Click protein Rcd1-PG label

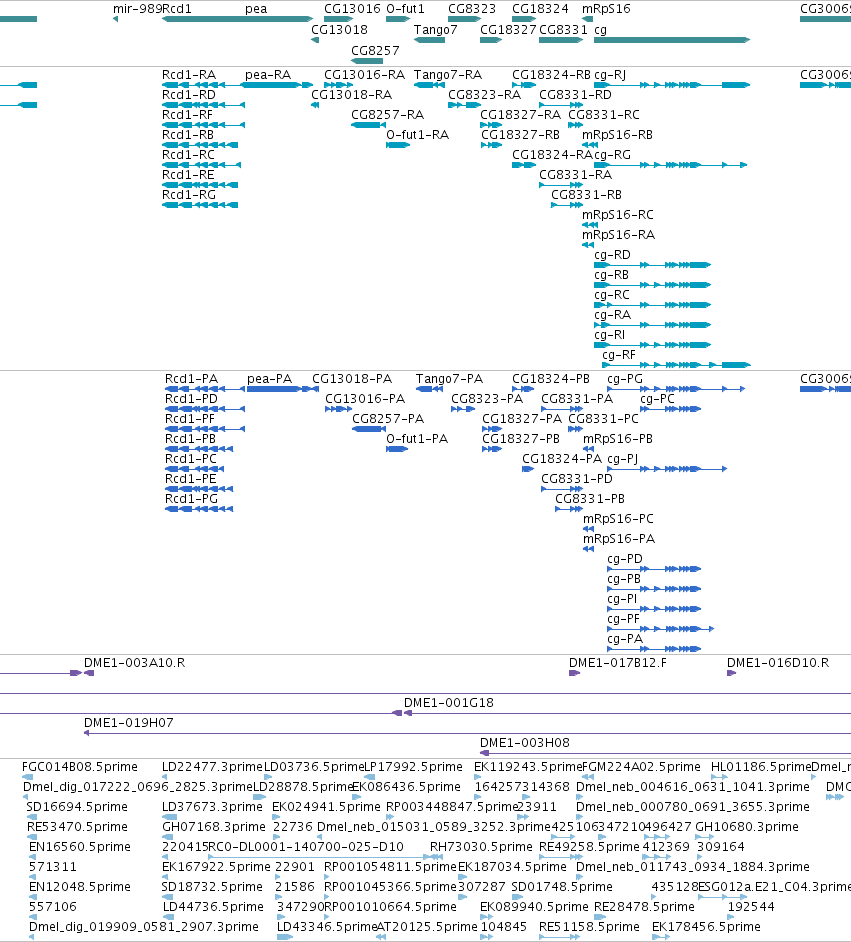coord(192,499)
